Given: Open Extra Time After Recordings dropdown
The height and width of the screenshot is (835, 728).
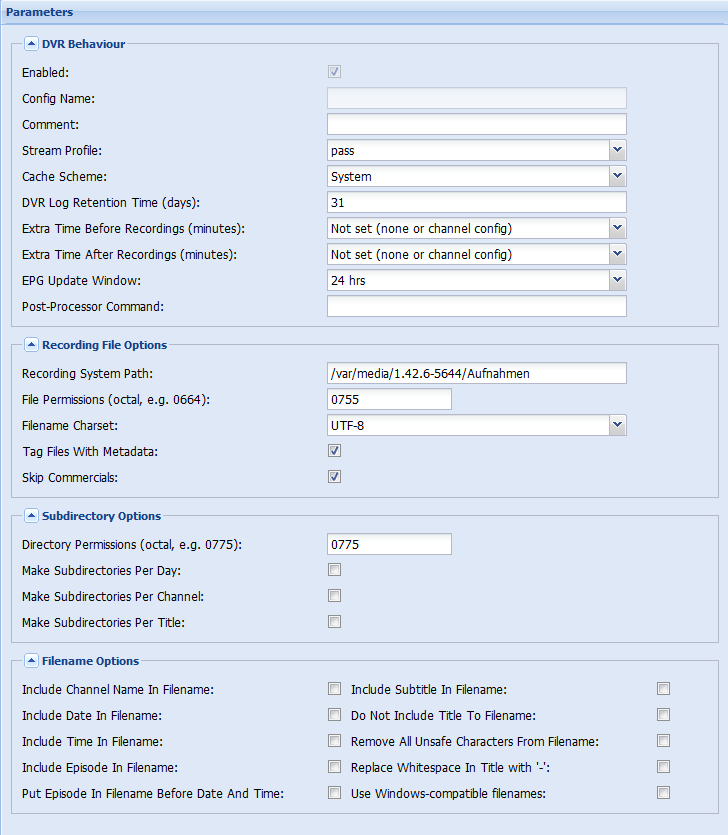Looking at the screenshot, I should point(617,254).
